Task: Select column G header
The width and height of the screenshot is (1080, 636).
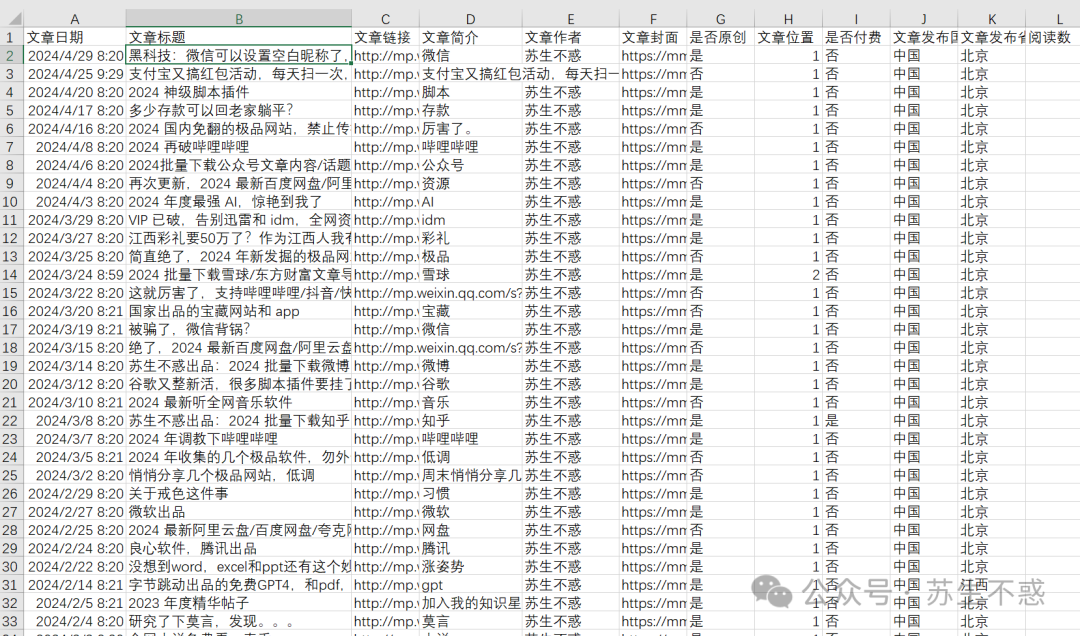Action: pos(720,19)
